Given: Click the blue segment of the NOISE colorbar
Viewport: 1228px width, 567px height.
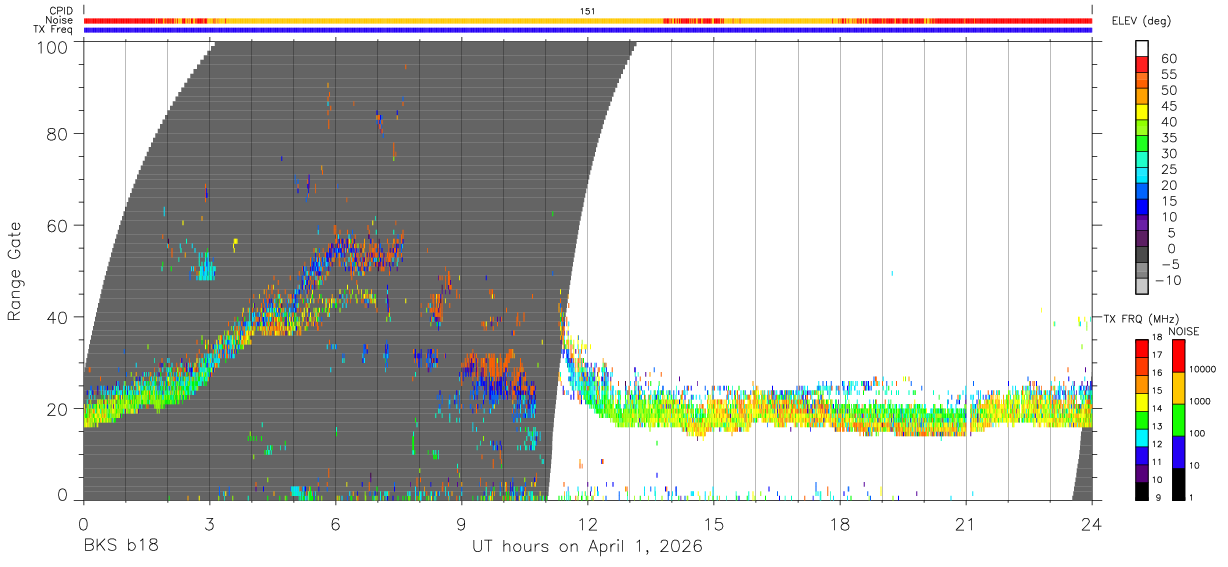Looking at the screenshot, I should pos(1179,451).
